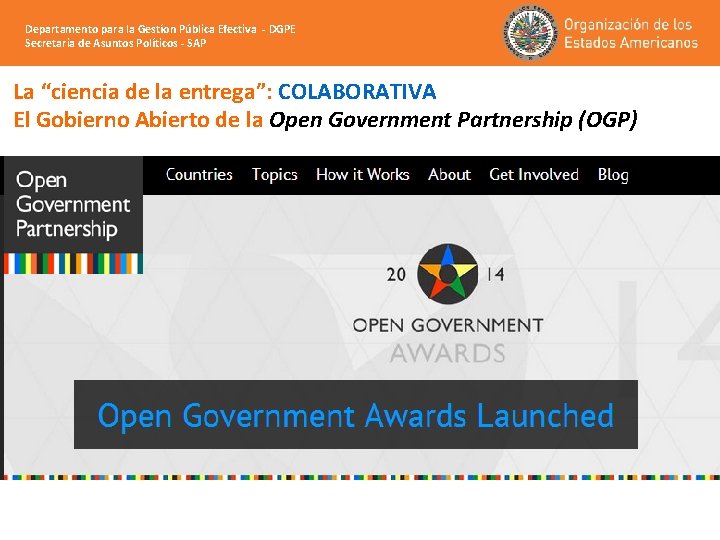Open the Topics menu item
The image size is (720, 540).
click(x=275, y=175)
